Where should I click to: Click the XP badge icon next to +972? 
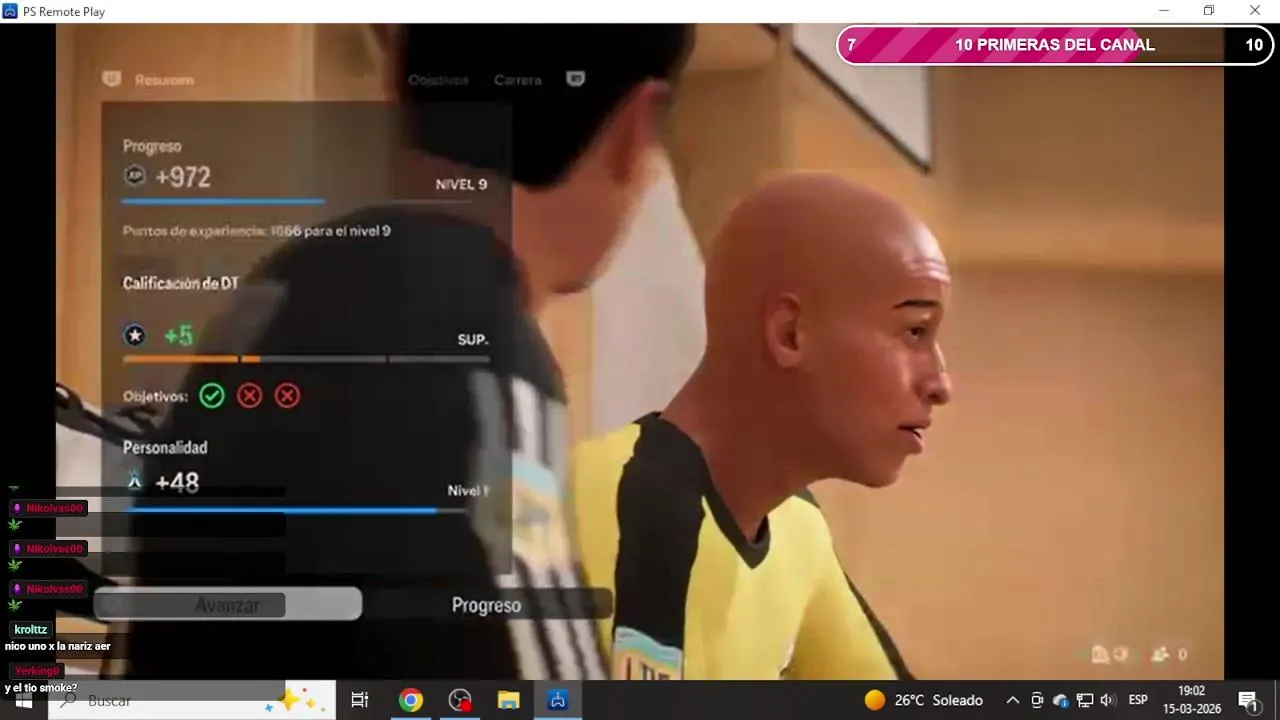[x=135, y=176]
